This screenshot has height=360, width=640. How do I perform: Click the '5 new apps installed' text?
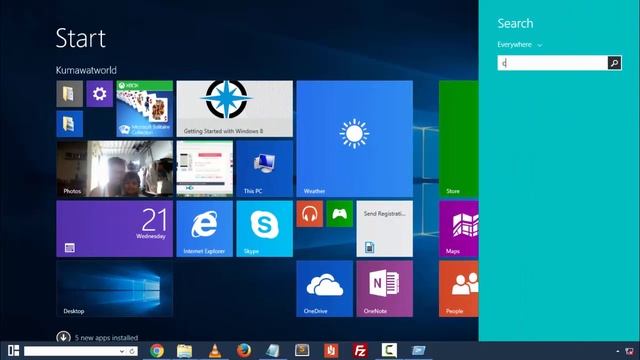(106, 338)
